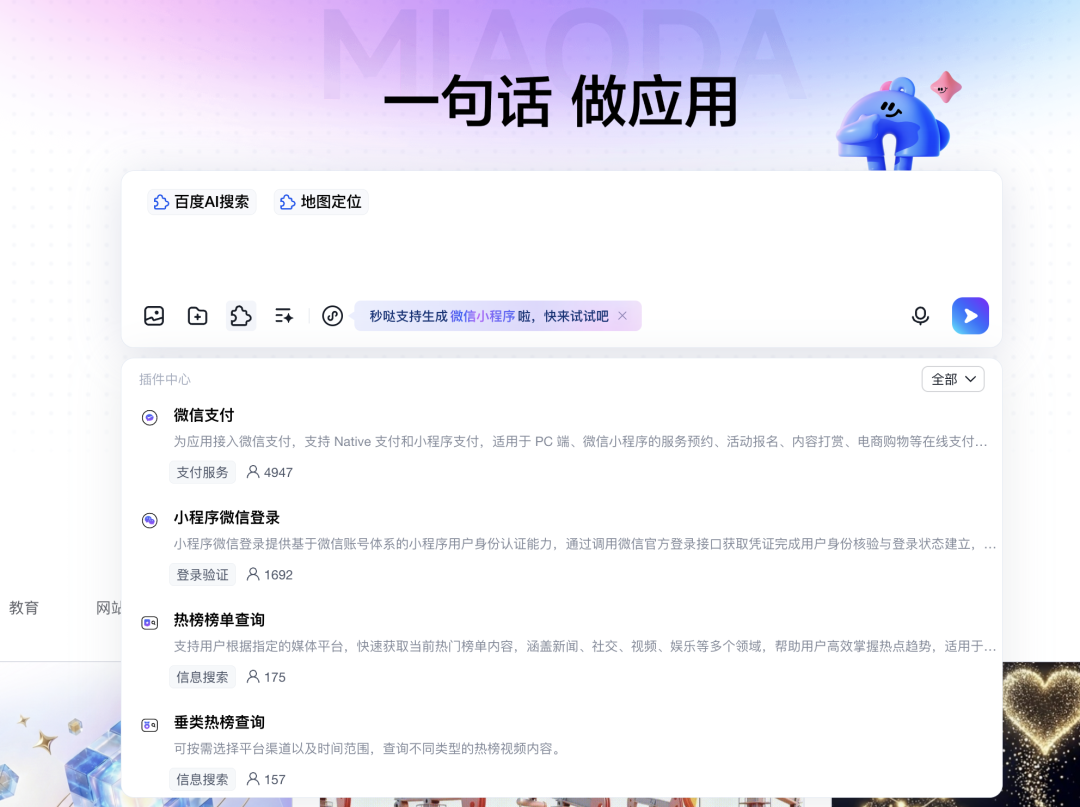Screen dimensions: 1080x807
Task: Toggle the plugin puzzle icon in toolbar
Action: [240, 316]
